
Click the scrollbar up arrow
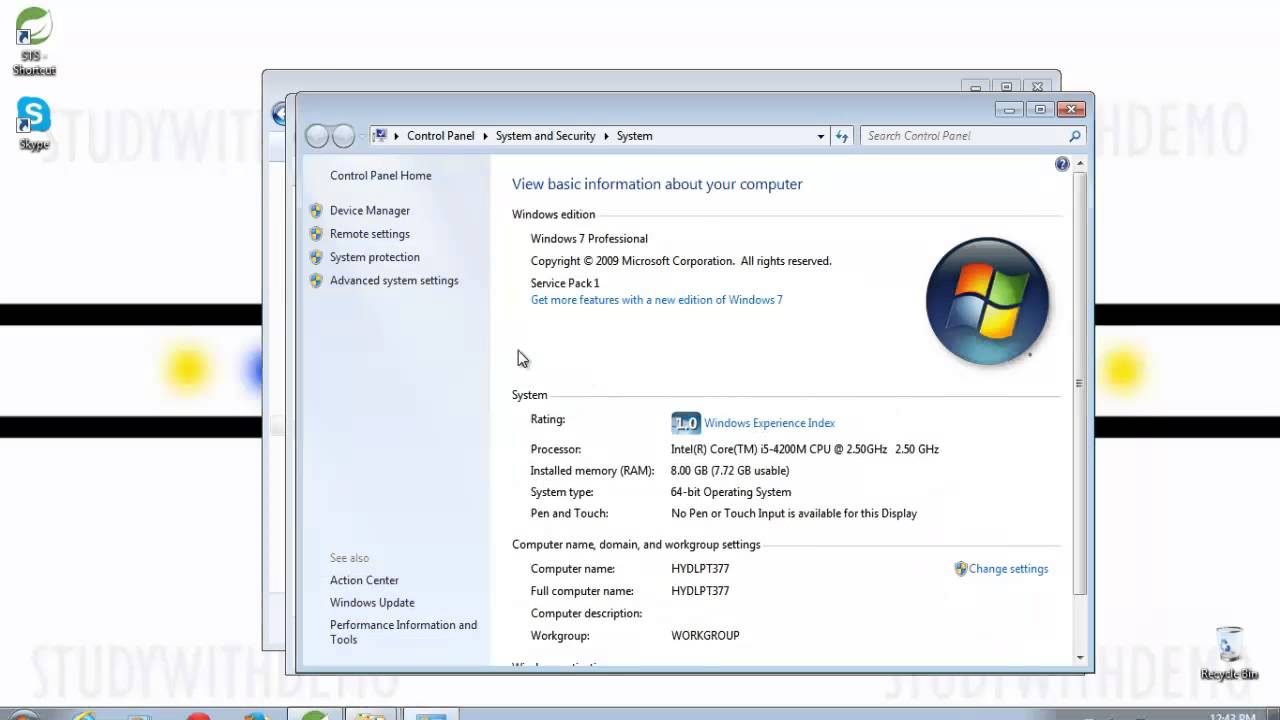click(1080, 163)
